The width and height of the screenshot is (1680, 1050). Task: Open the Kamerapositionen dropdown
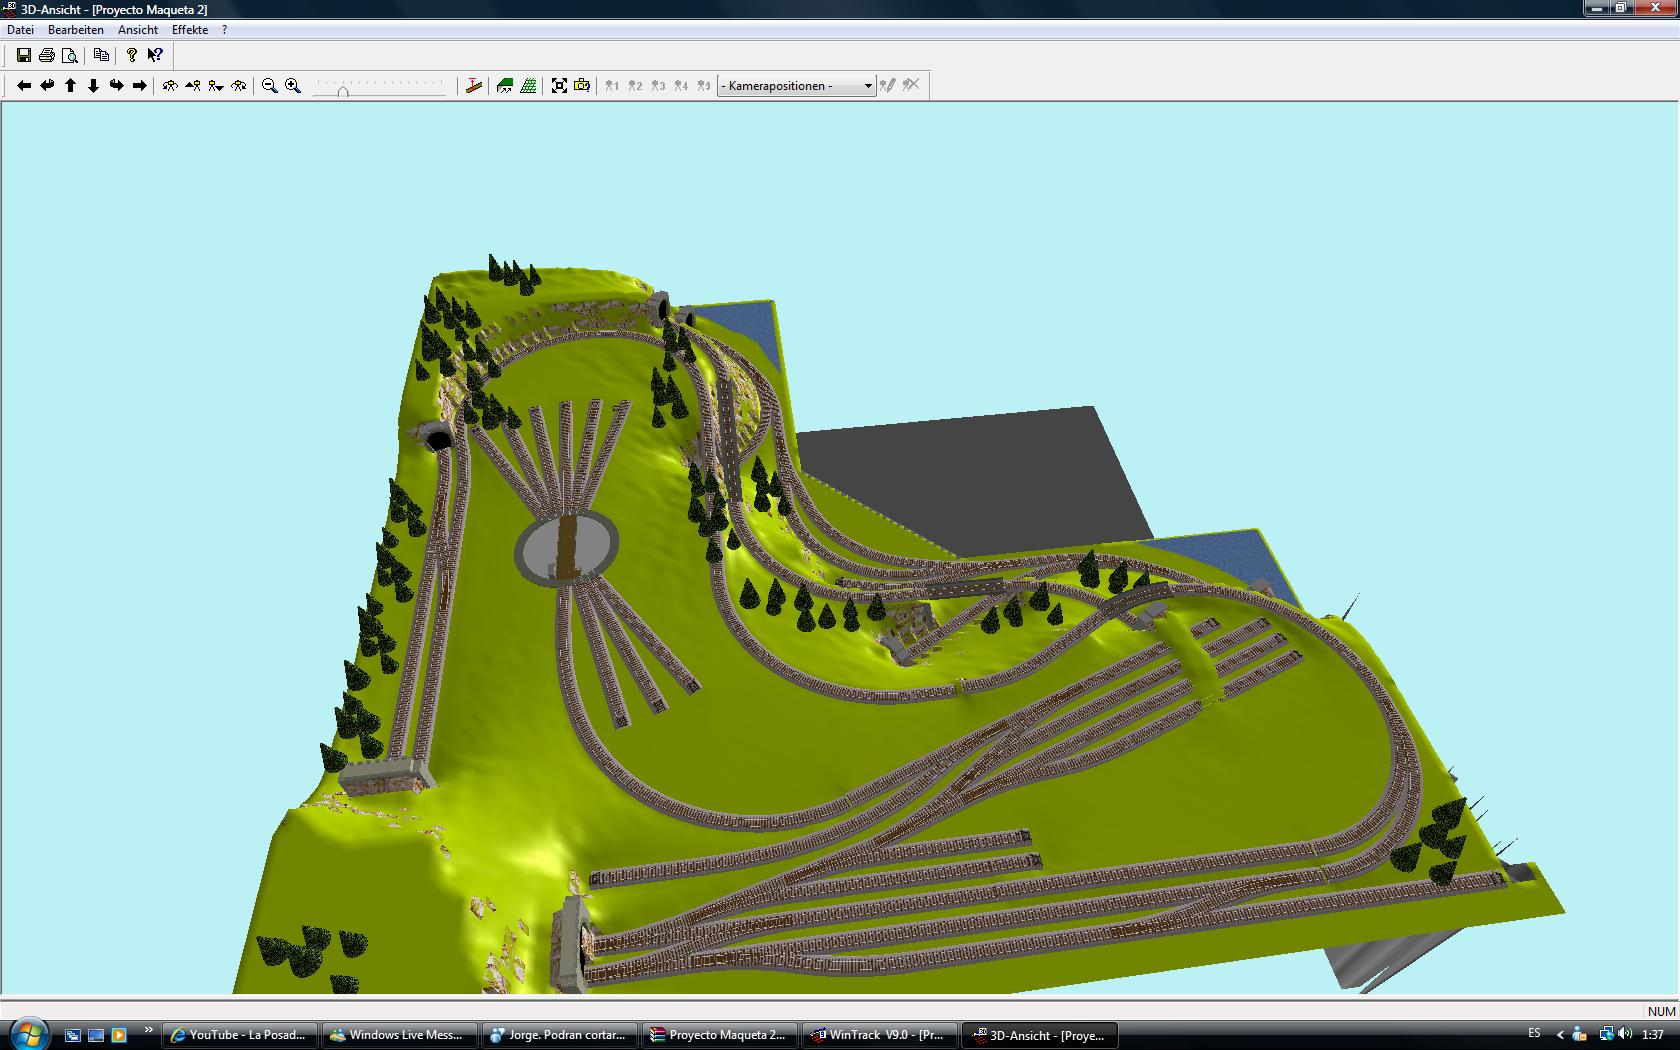pyautogui.click(x=796, y=86)
